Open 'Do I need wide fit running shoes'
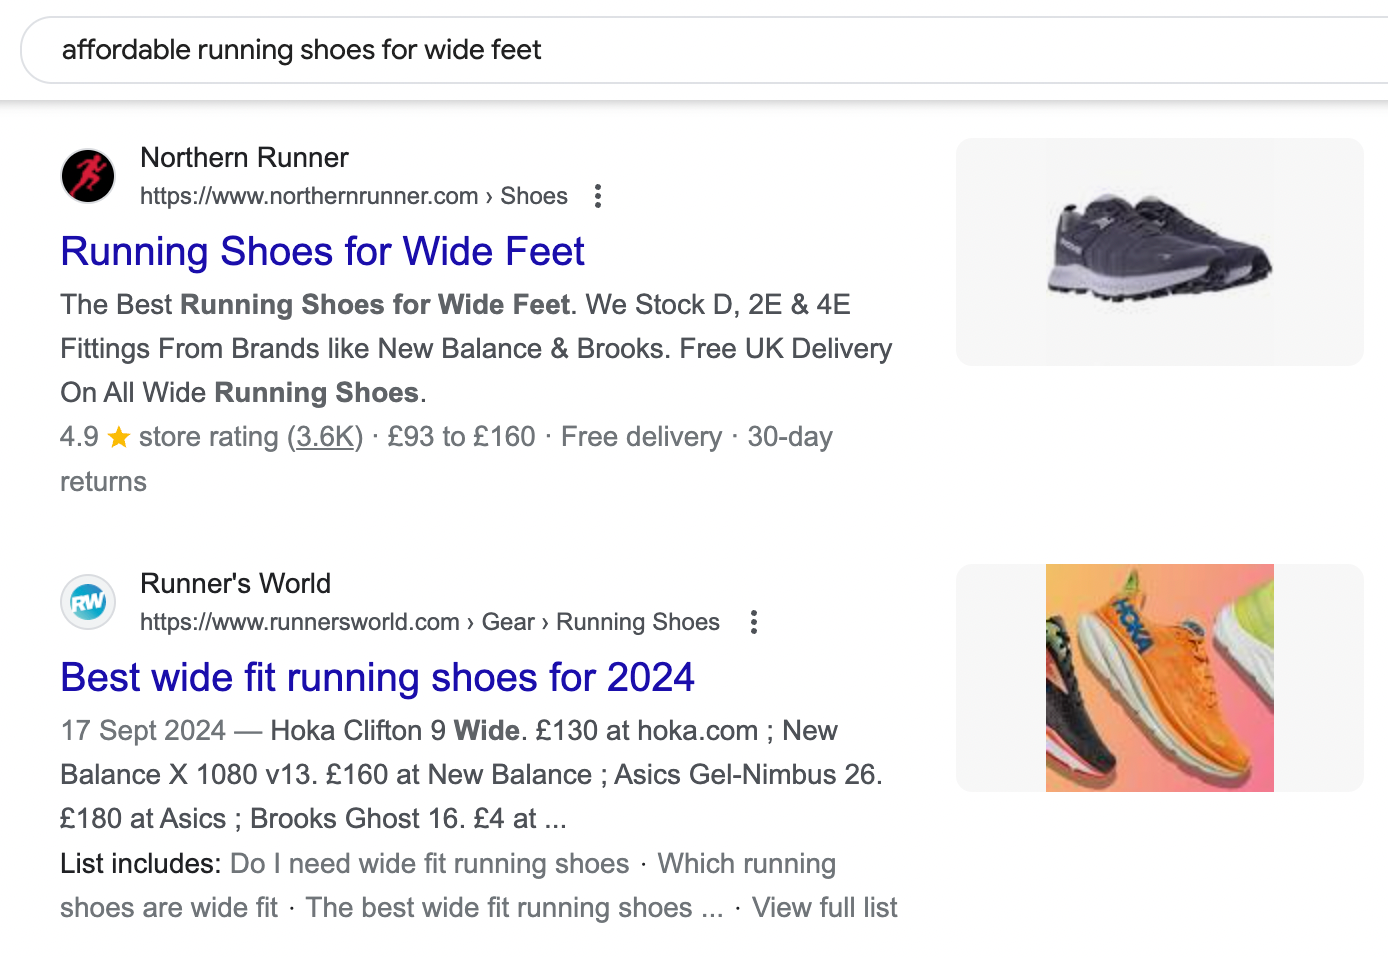1388x958 pixels. [x=428, y=863]
